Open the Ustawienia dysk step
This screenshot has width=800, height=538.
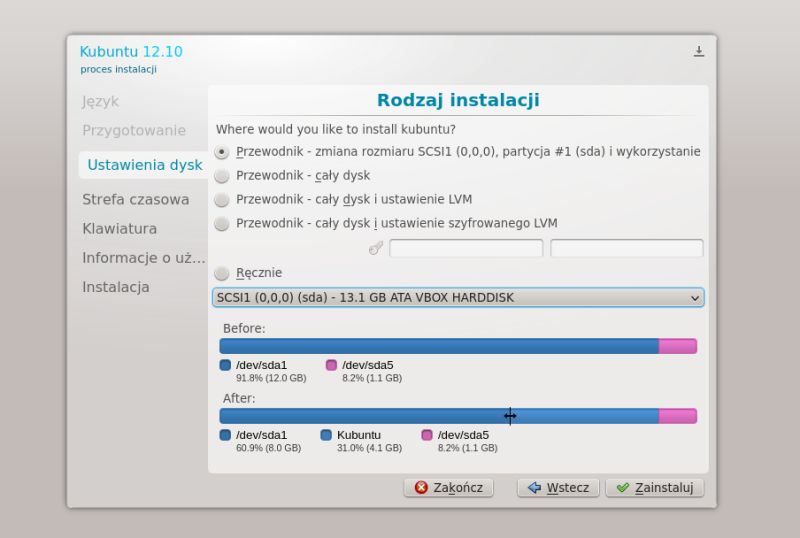point(145,165)
